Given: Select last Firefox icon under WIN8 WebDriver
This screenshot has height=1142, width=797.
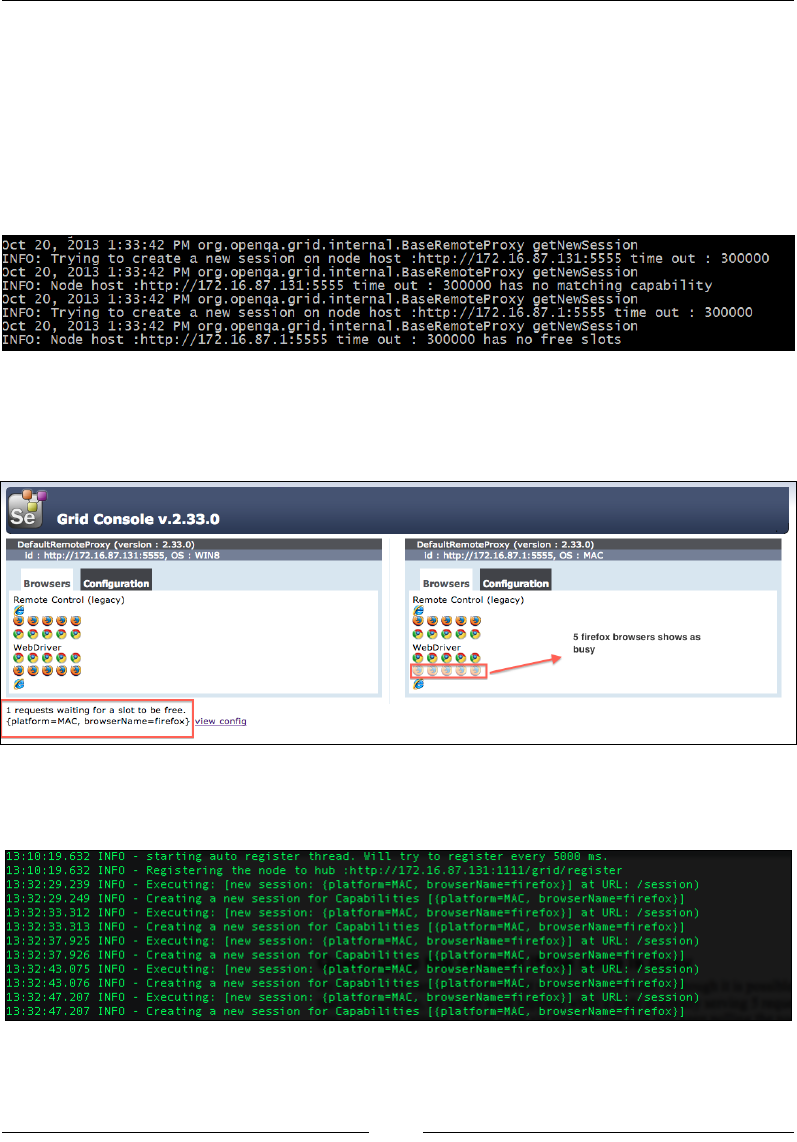Looking at the screenshot, I should [76, 670].
